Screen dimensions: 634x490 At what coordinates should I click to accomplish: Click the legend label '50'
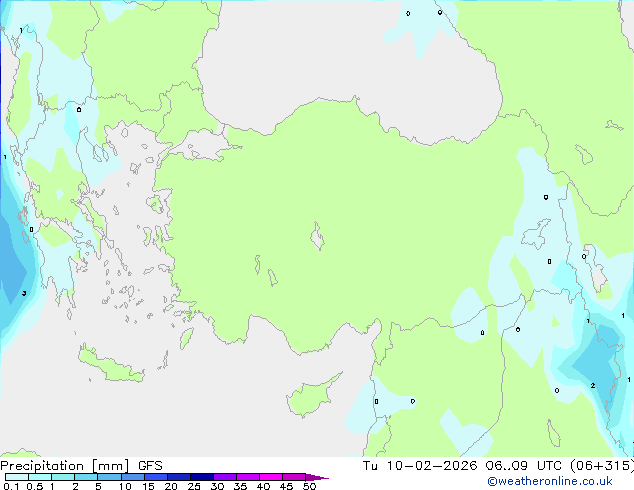click(309, 486)
